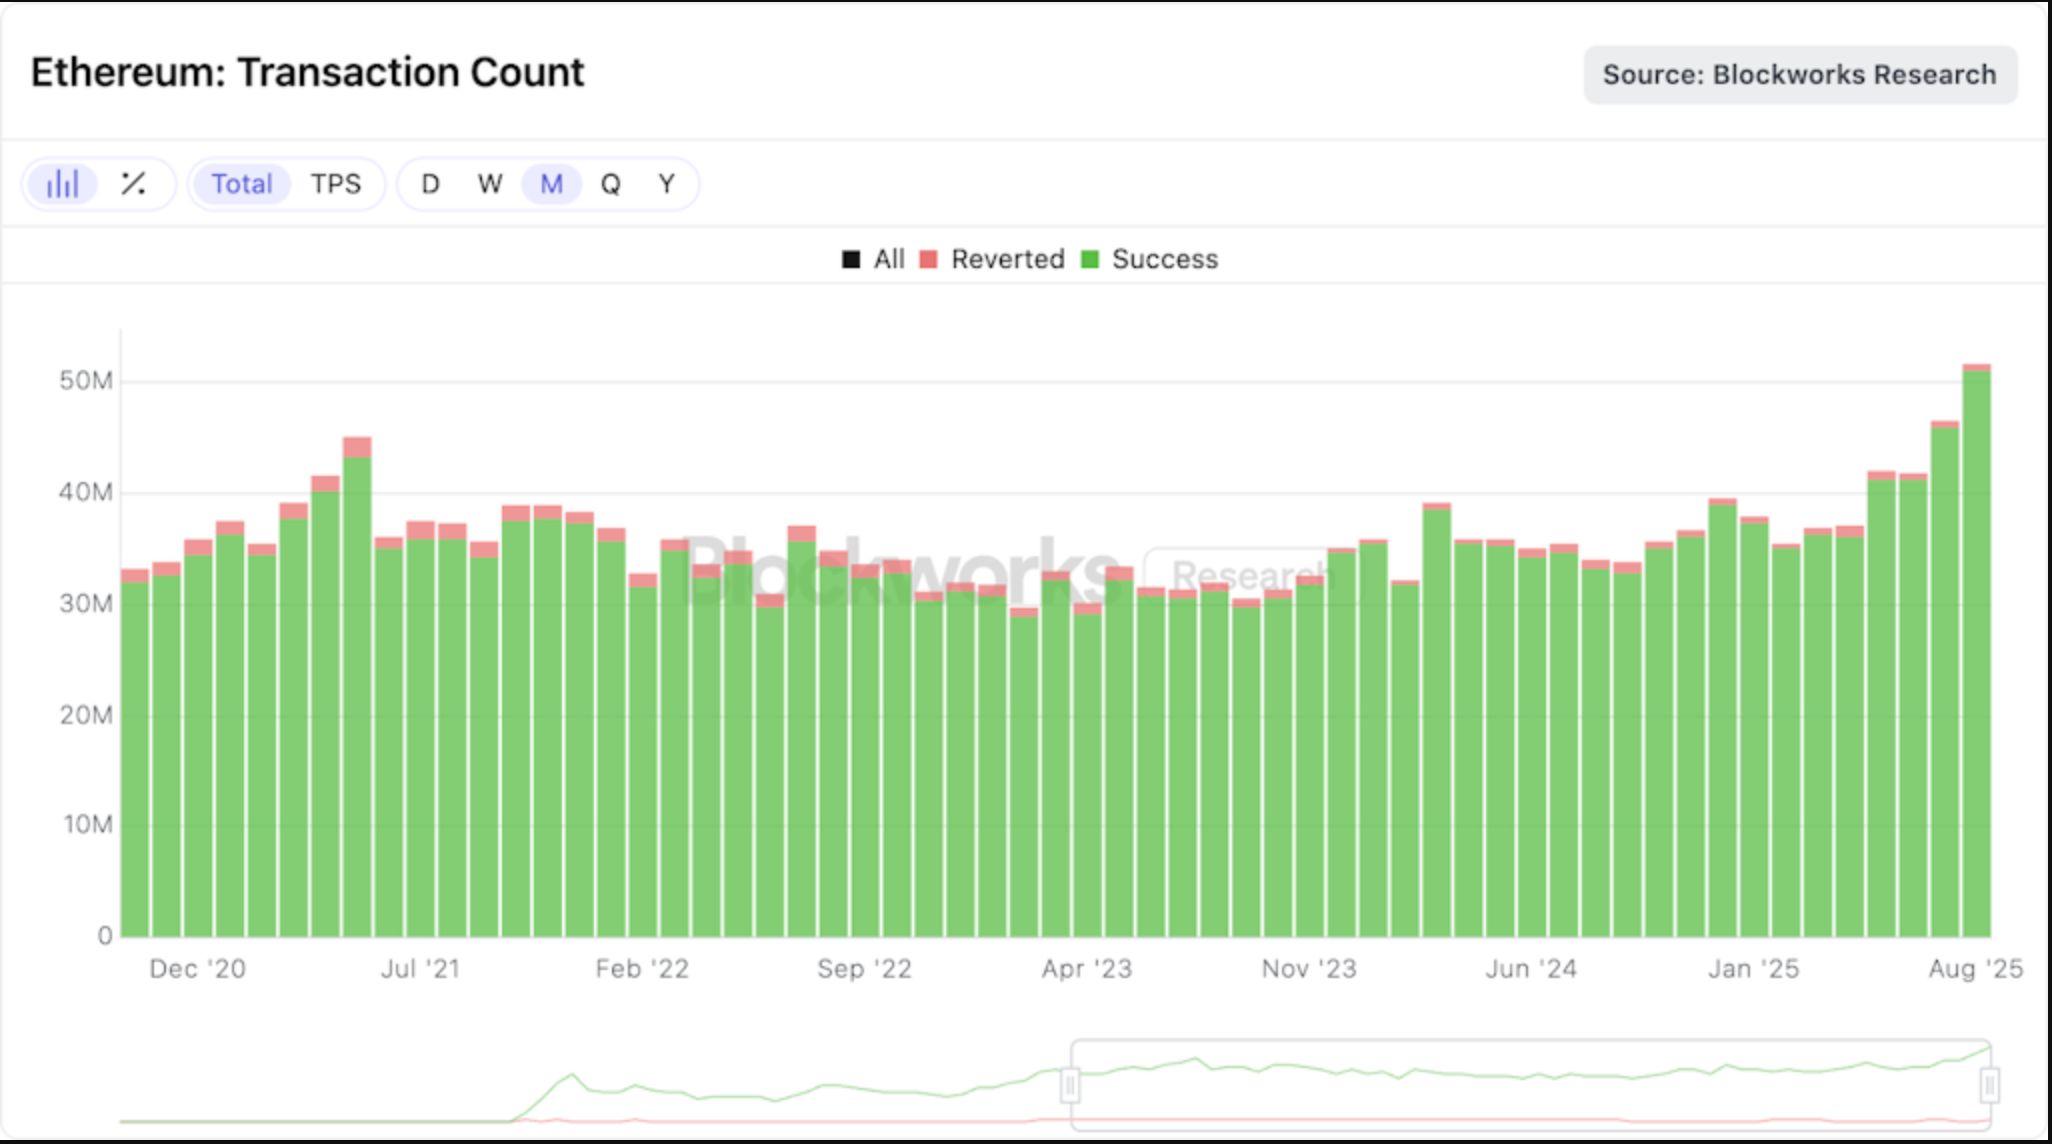Toggle the Success legend series

[x=1164, y=260]
